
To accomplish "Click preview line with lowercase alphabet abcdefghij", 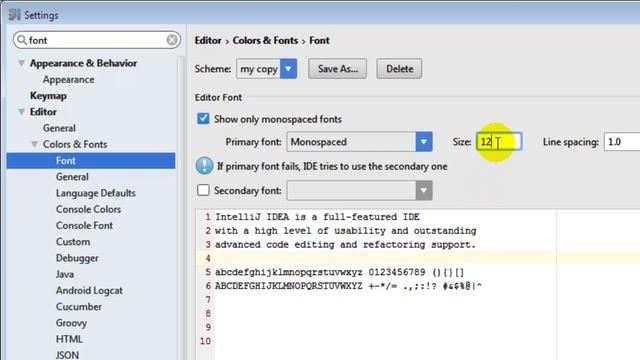I will click(x=340, y=272).
